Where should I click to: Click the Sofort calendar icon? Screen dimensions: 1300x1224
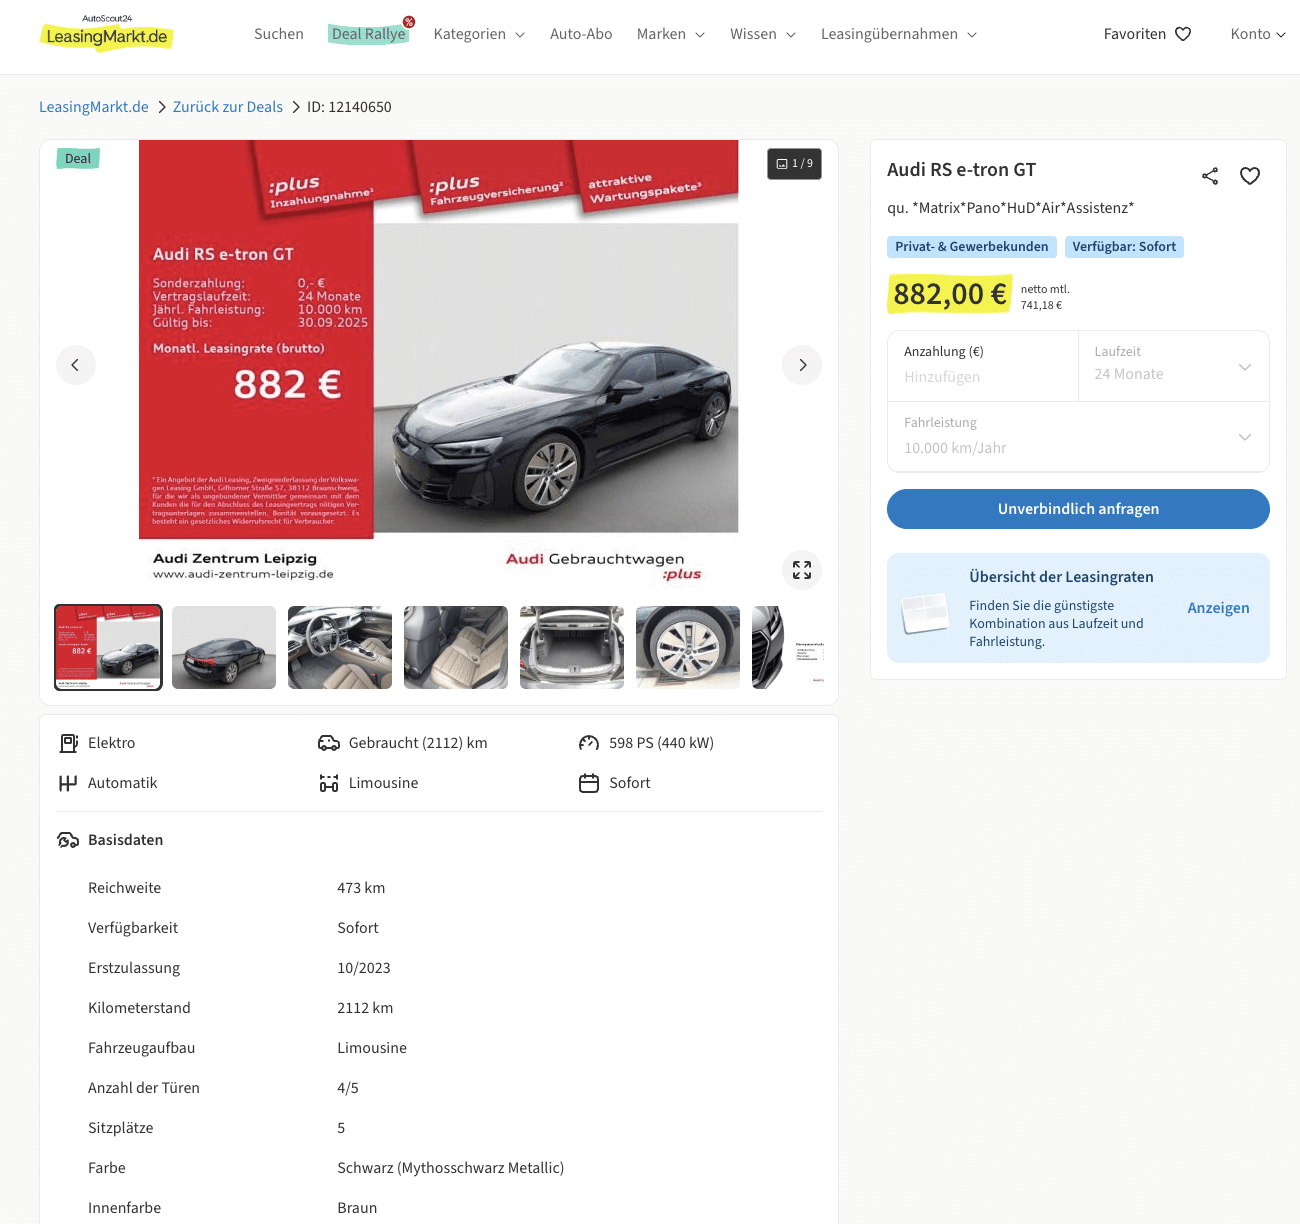589,783
